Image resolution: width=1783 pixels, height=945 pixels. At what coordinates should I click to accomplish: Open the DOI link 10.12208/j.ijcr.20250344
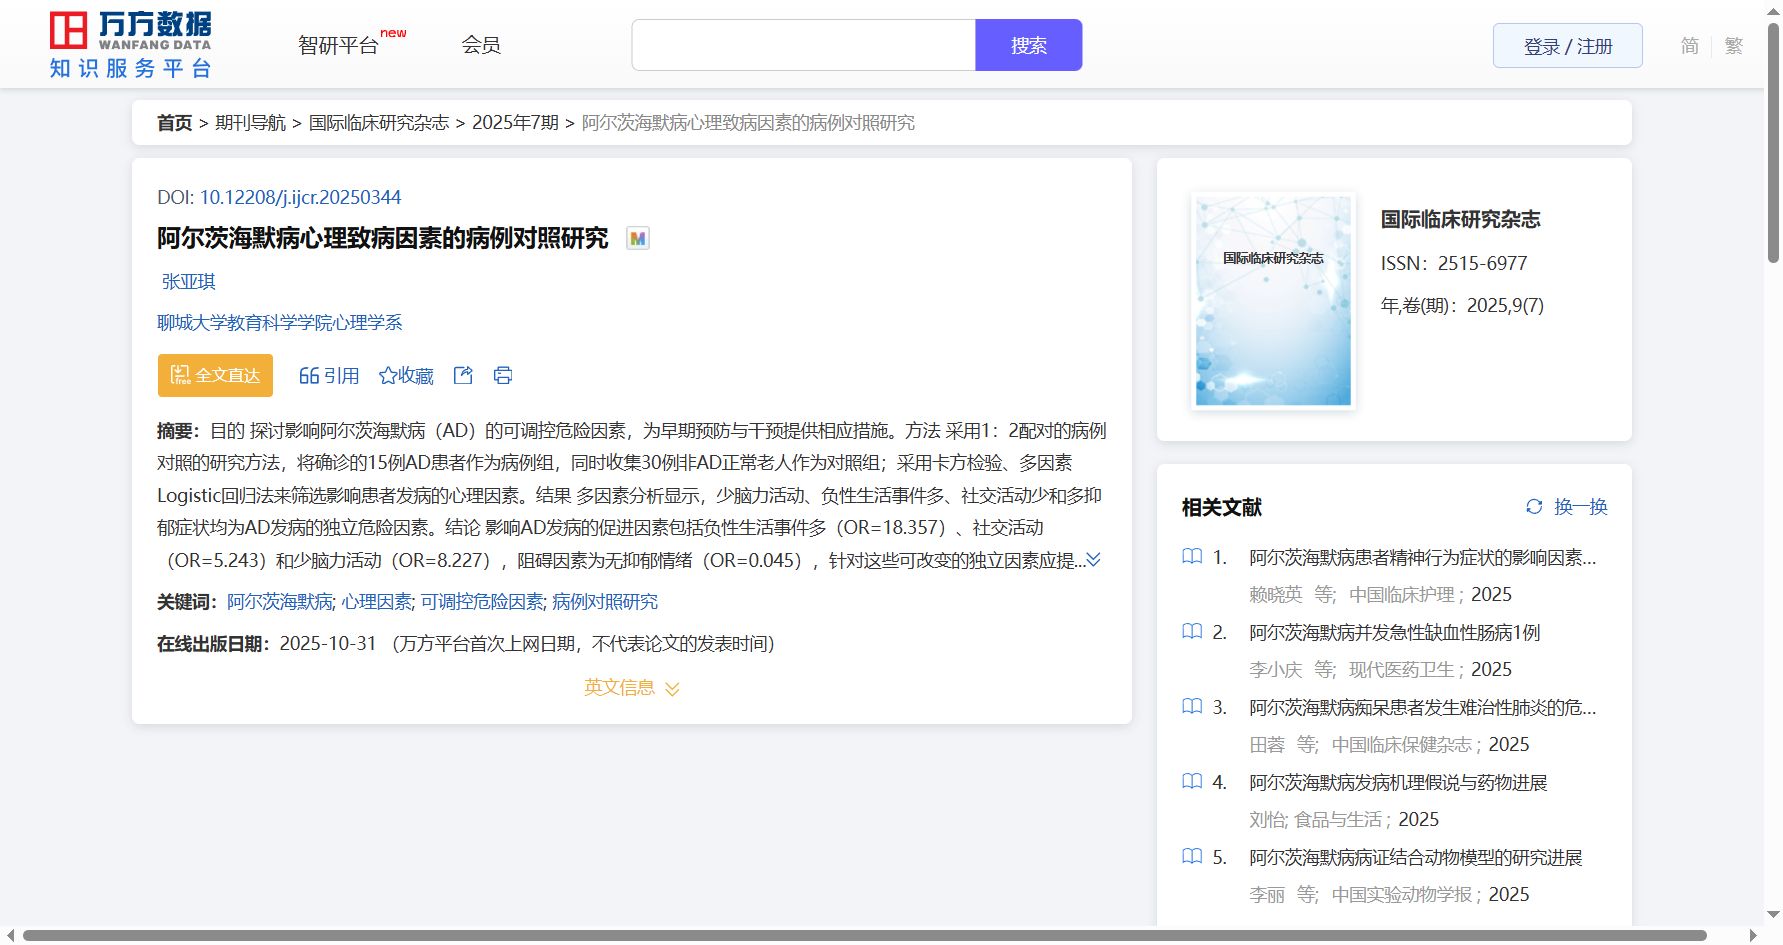point(300,197)
